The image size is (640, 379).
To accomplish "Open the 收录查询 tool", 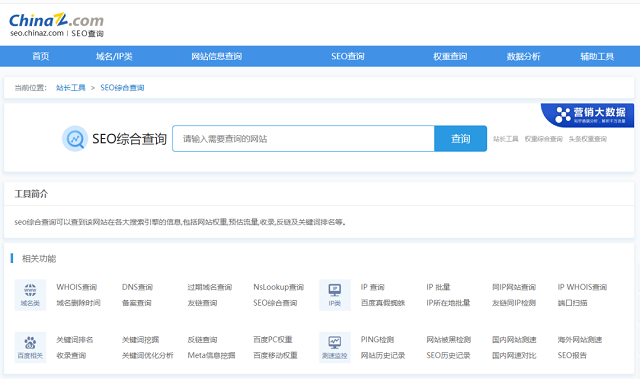I will [x=71, y=355].
